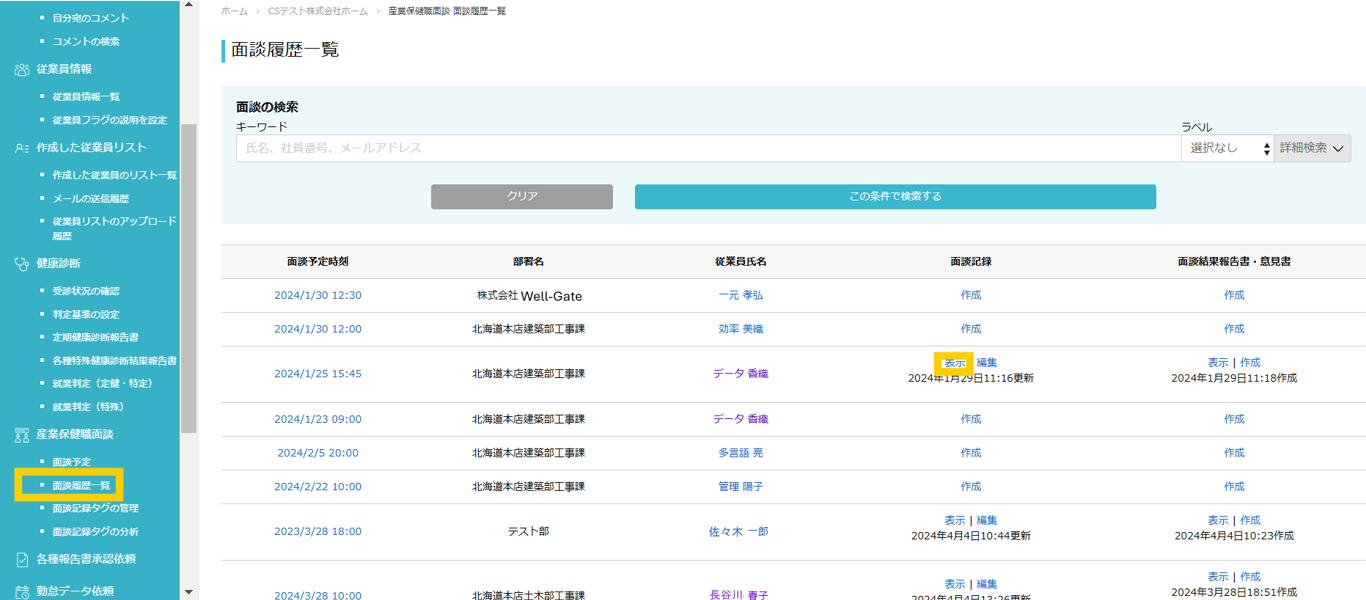The image size is (1366, 600).
Task: Open interview time 2023/3/28 18:00
Action: pos(318,532)
